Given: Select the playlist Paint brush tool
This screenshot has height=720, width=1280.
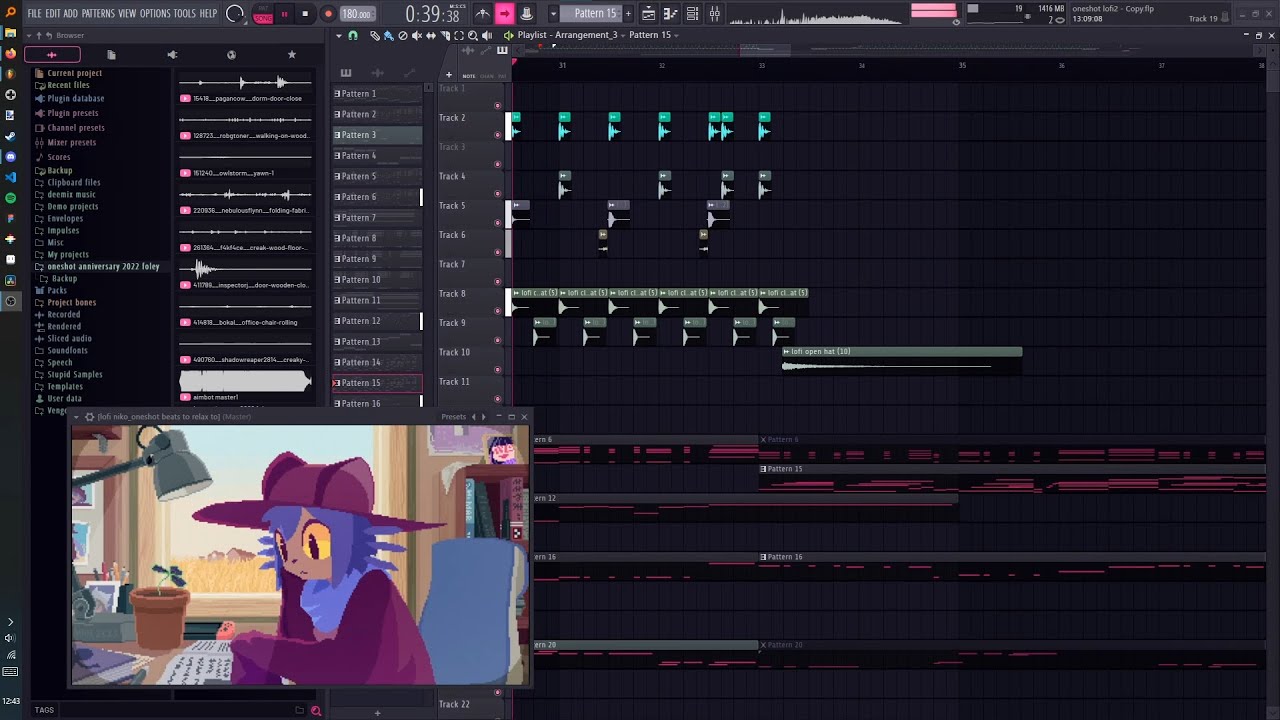Looking at the screenshot, I should [x=388, y=35].
